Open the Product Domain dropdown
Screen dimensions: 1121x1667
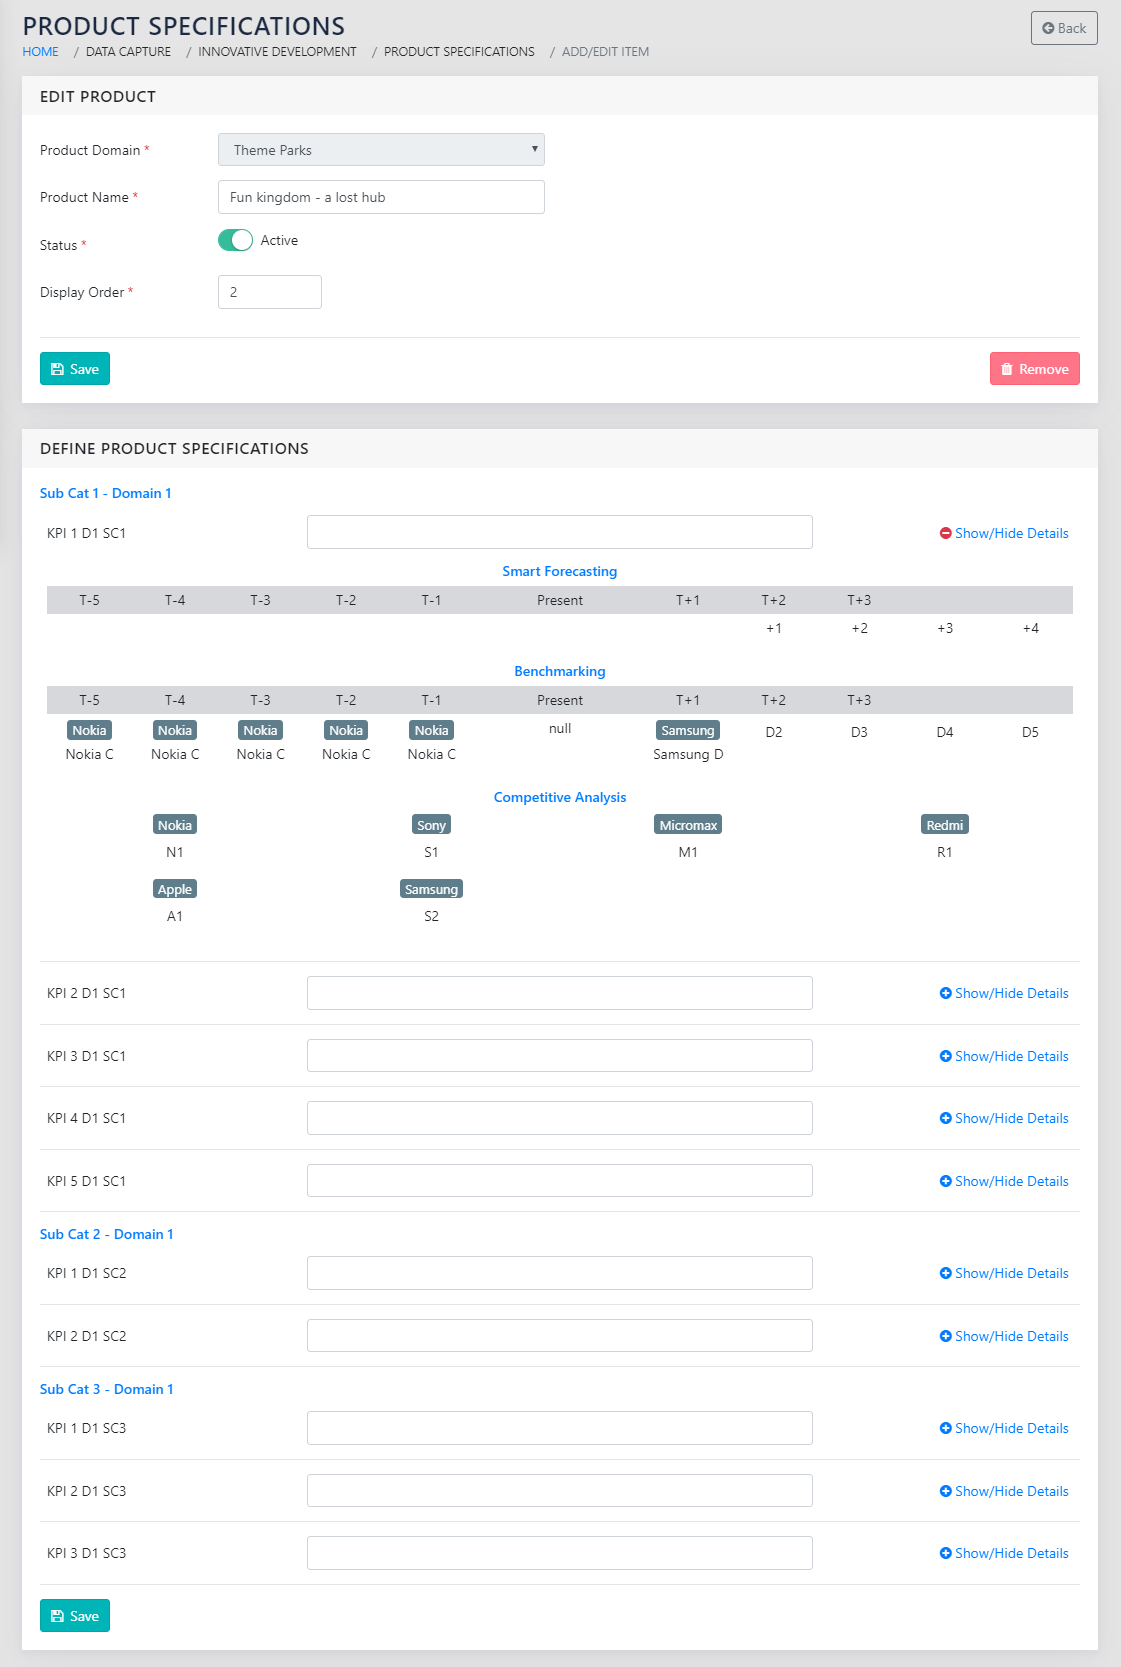coord(381,150)
